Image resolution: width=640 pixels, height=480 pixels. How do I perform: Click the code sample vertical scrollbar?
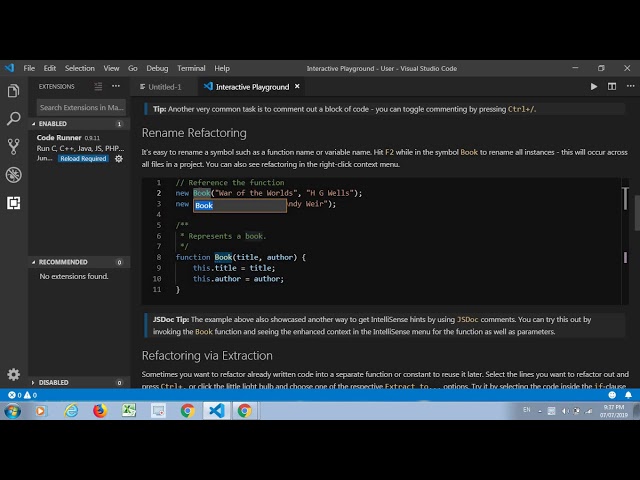(625, 199)
